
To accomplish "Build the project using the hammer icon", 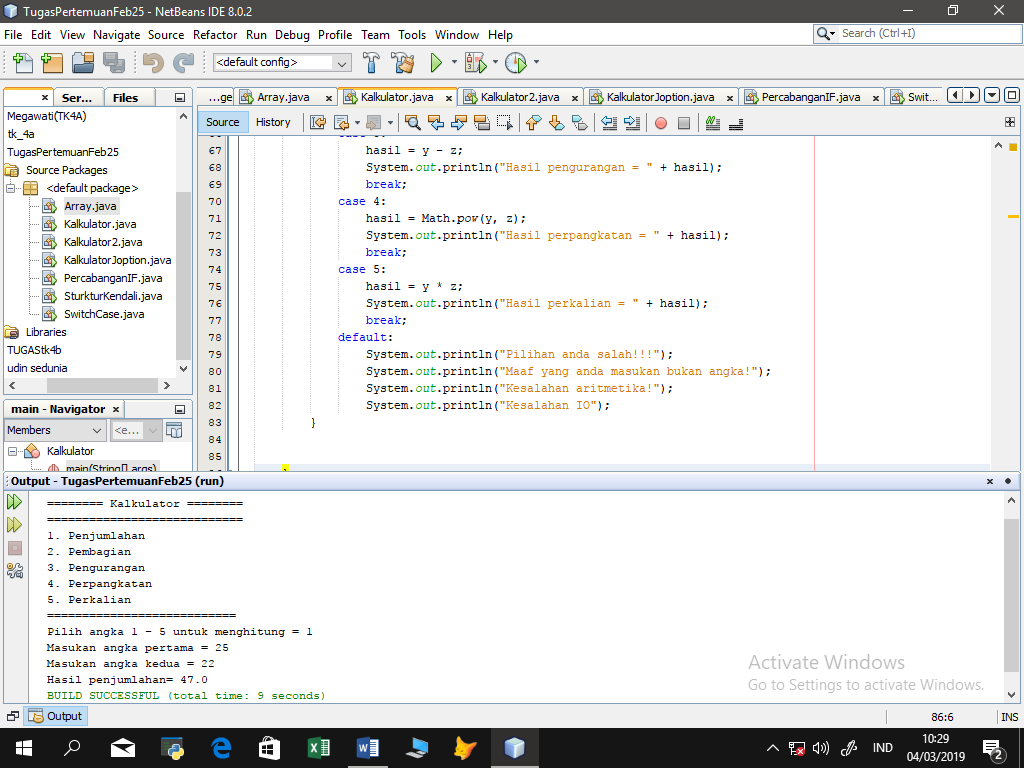I will click(370, 61).
